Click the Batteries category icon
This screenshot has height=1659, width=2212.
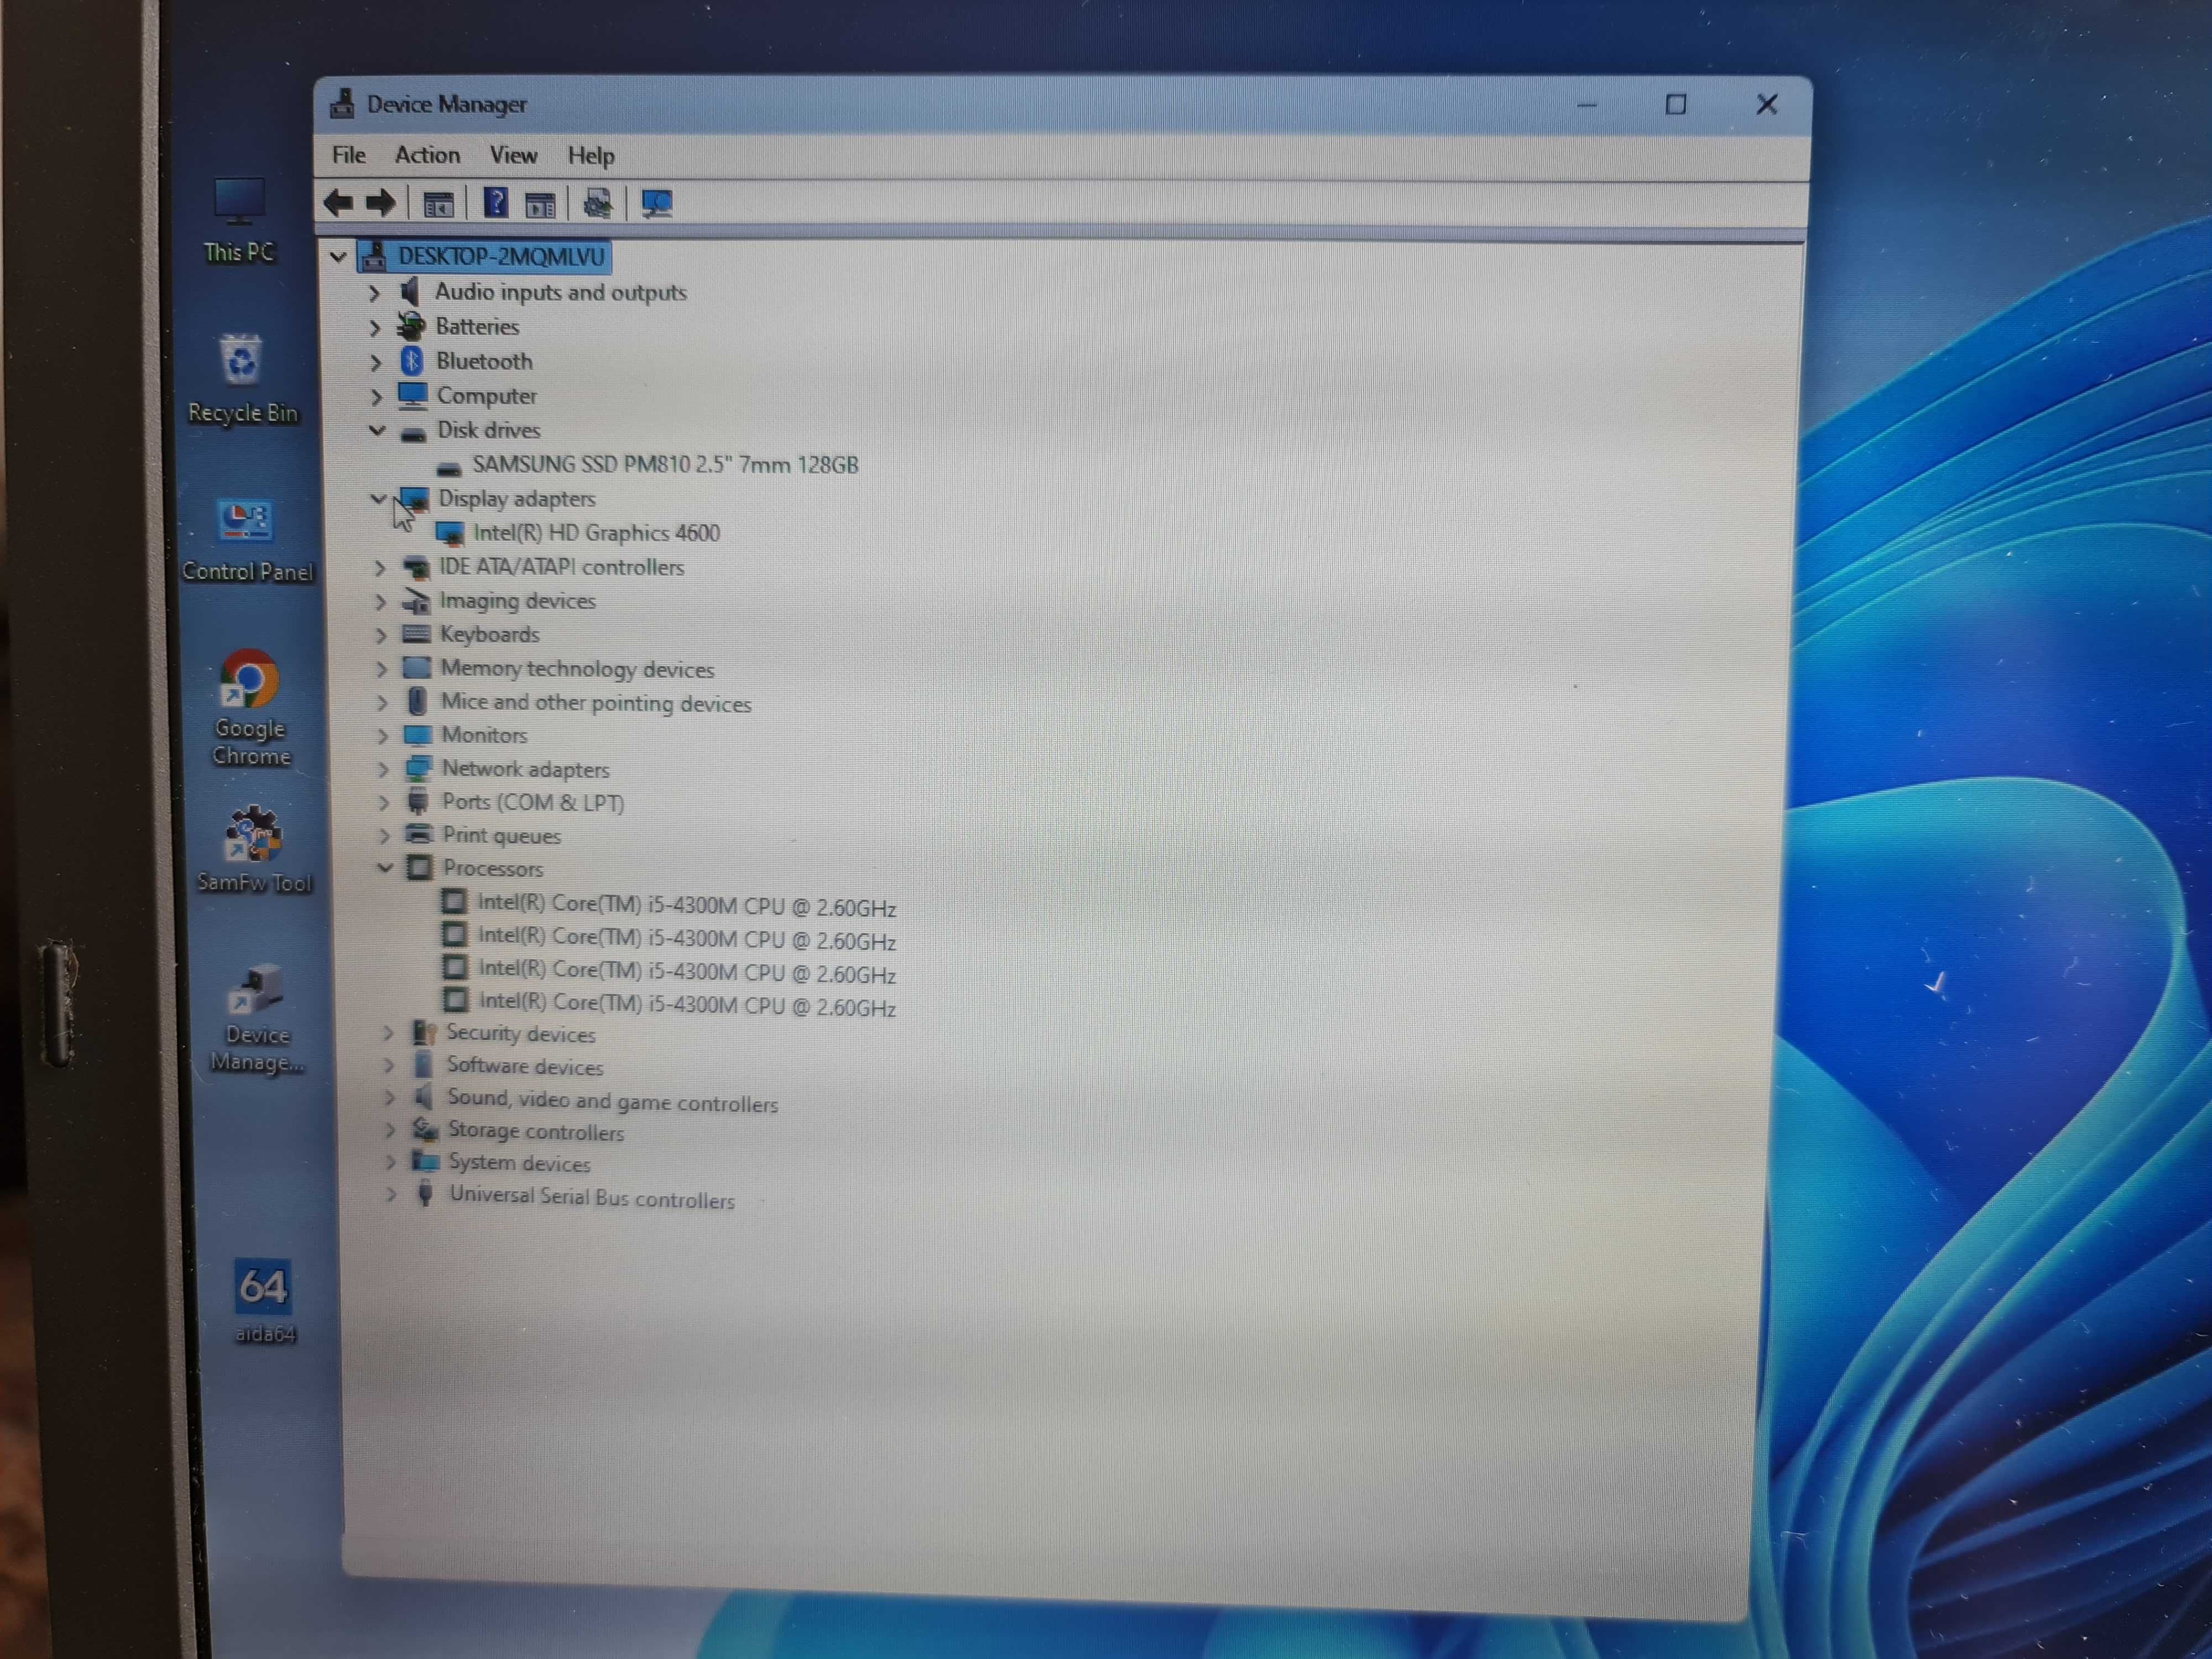[x=411, y=326]
